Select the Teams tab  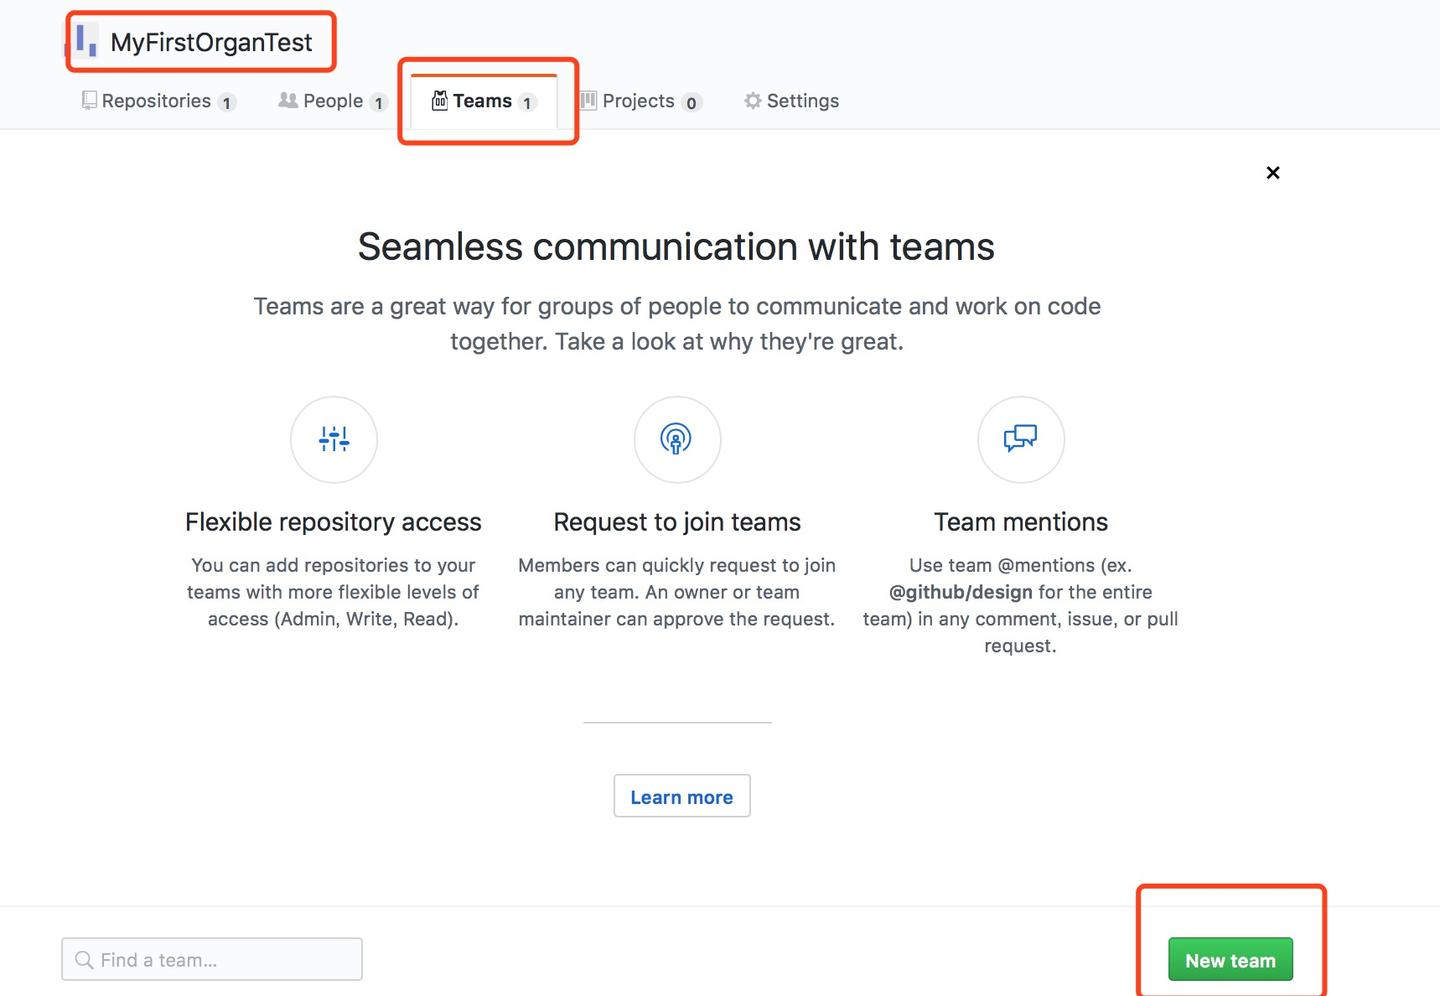pyautogui.click(x=482, y=101)
